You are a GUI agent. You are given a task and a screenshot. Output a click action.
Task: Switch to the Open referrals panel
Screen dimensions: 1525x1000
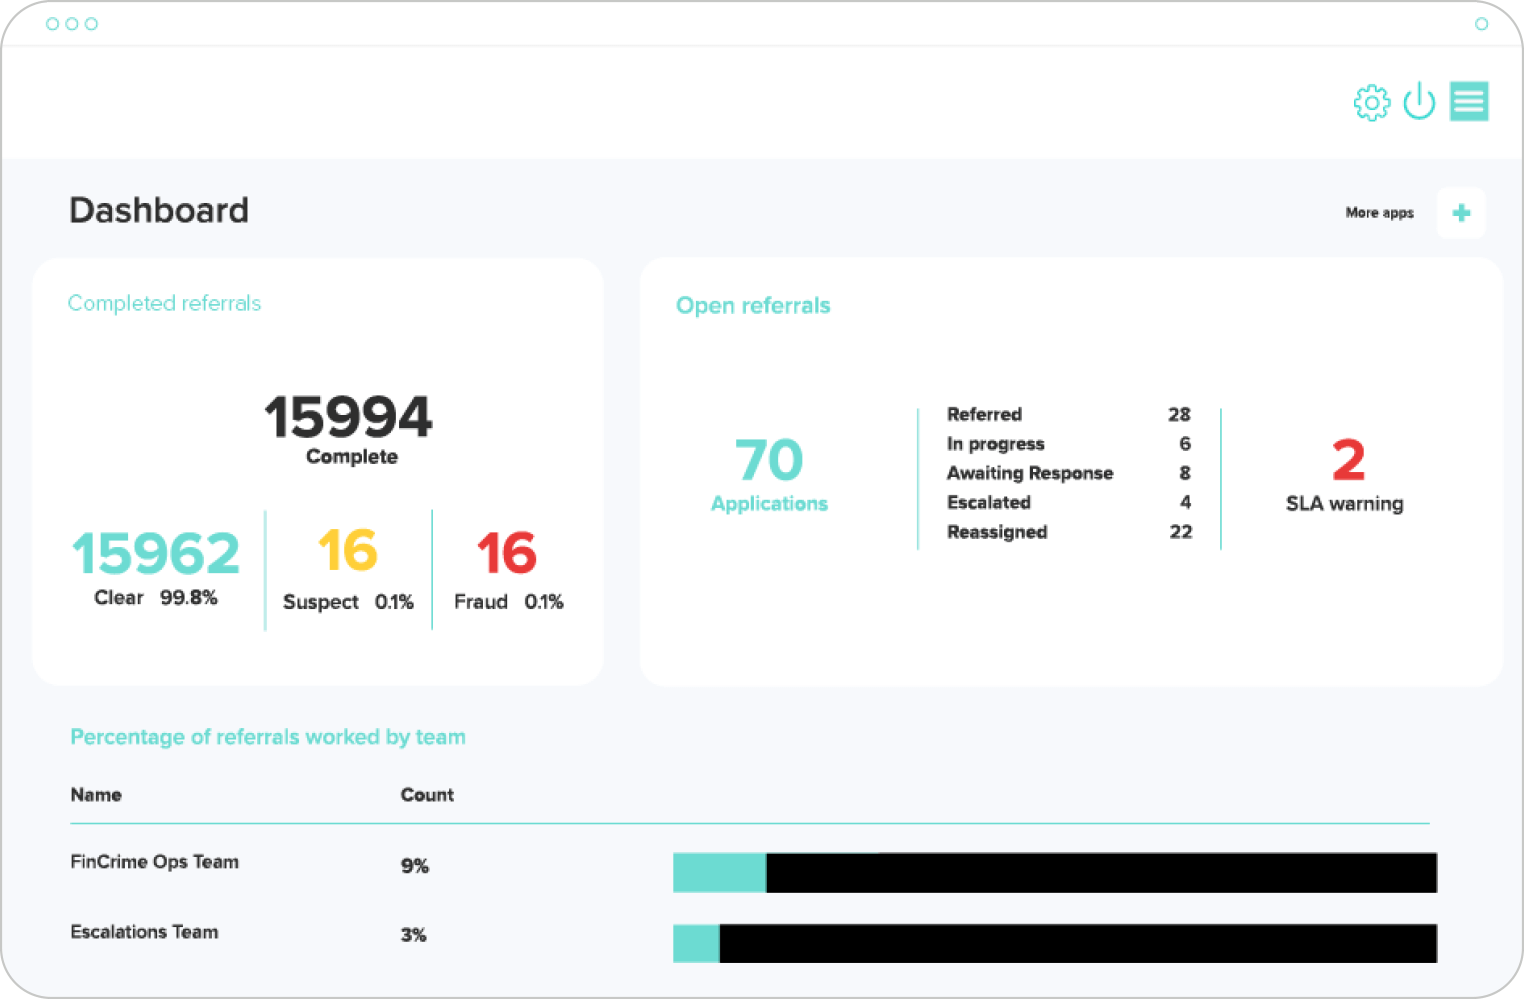pos(753,305)
